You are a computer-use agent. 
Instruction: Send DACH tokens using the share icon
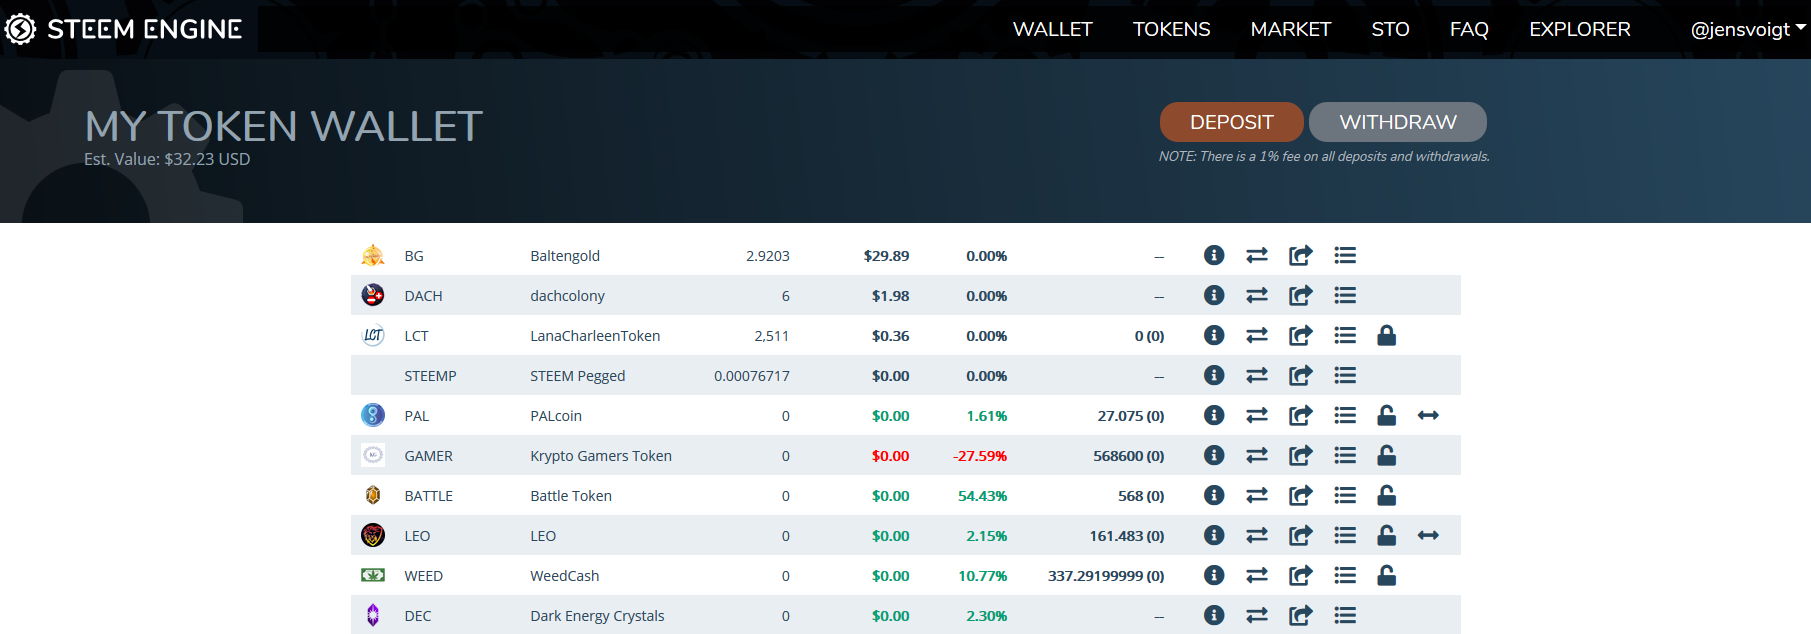coord(1300,295)
